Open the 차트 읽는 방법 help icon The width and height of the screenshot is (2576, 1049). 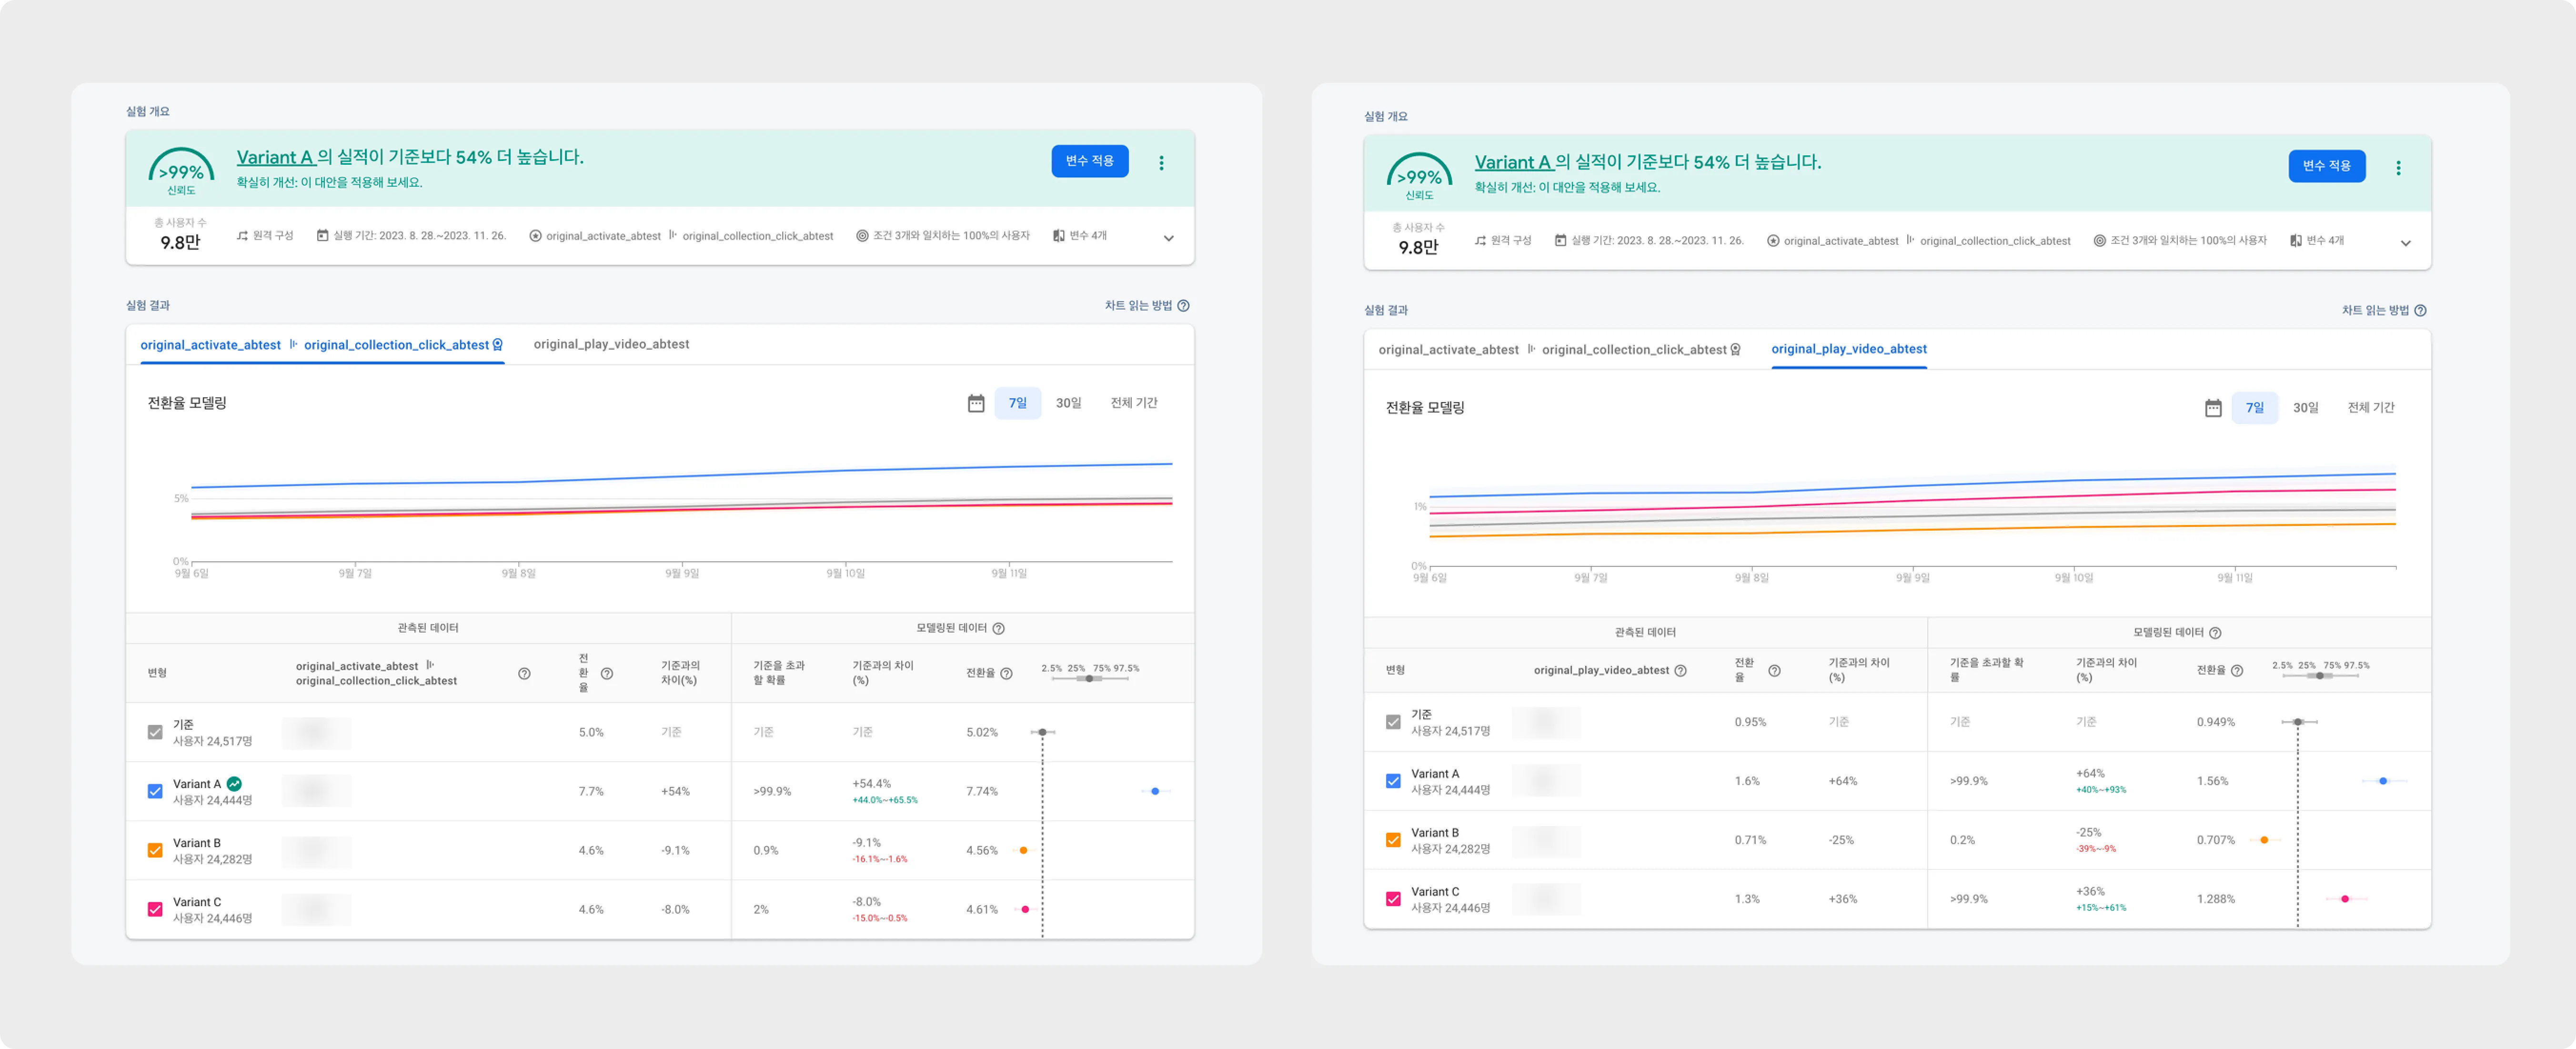coord(1184,306)
